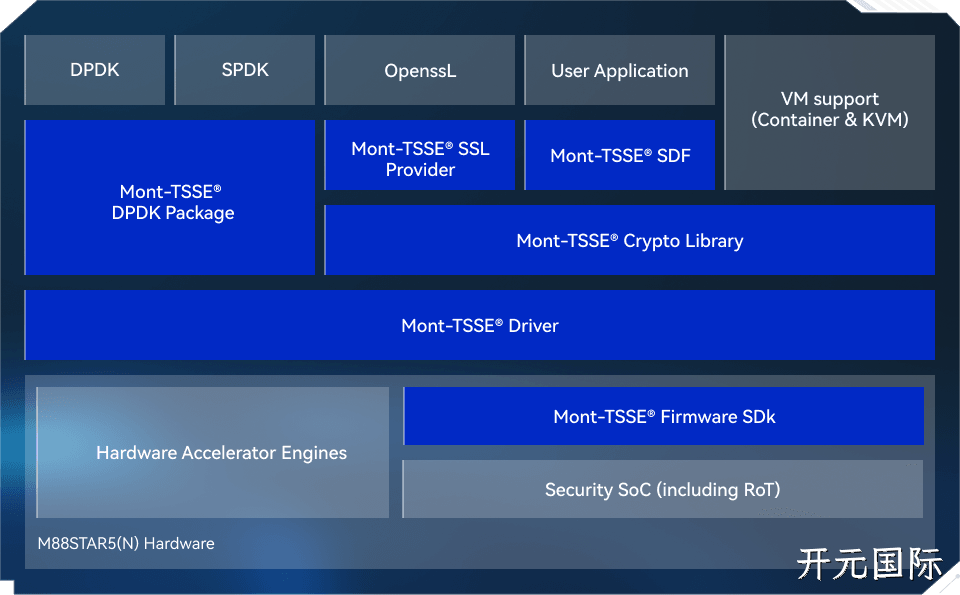
Task: Click the M88STAR5(N) Hardware label
Action: 126,543
